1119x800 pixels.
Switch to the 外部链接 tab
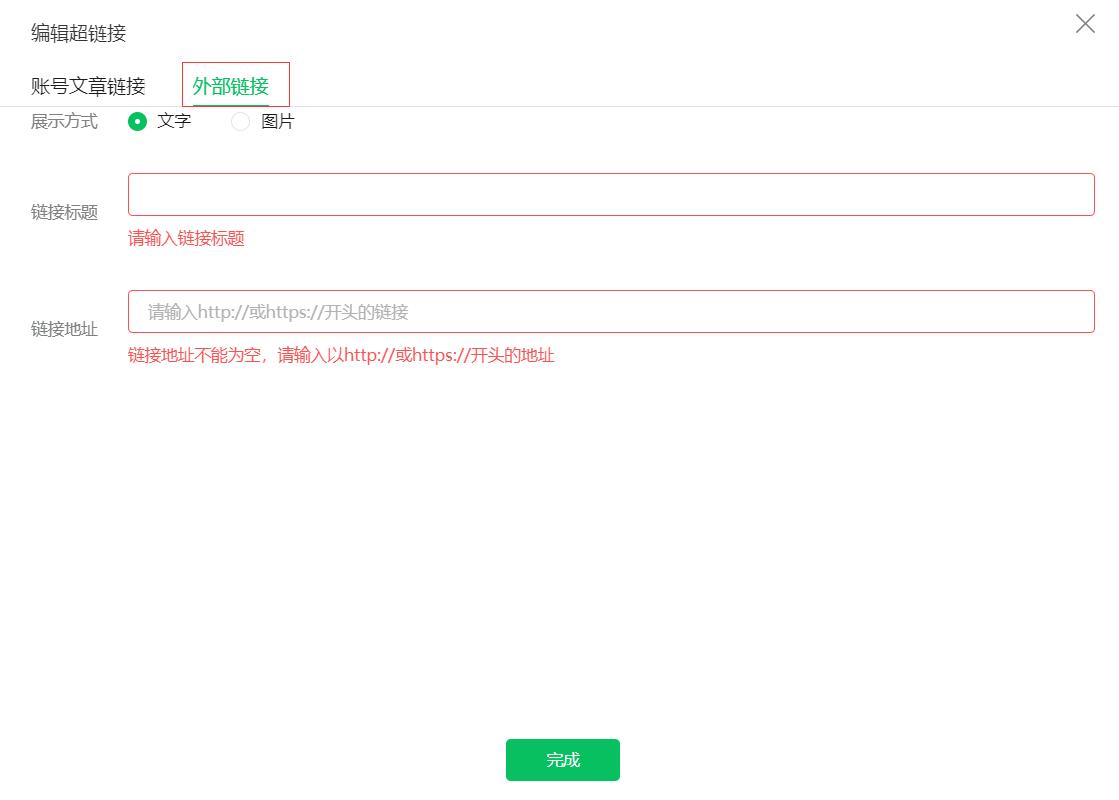pyautogui.click(x=231, y=86)
